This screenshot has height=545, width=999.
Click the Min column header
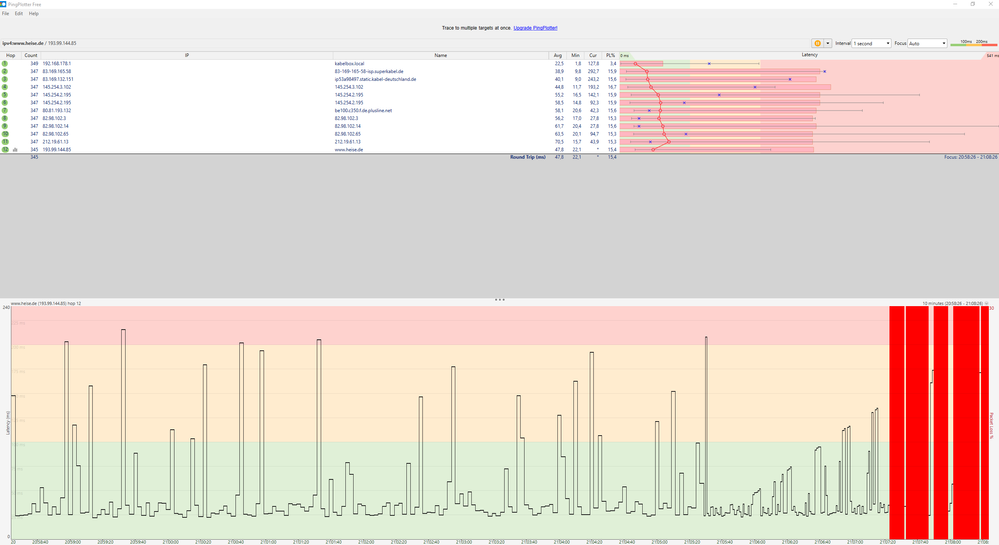(575, 55)
